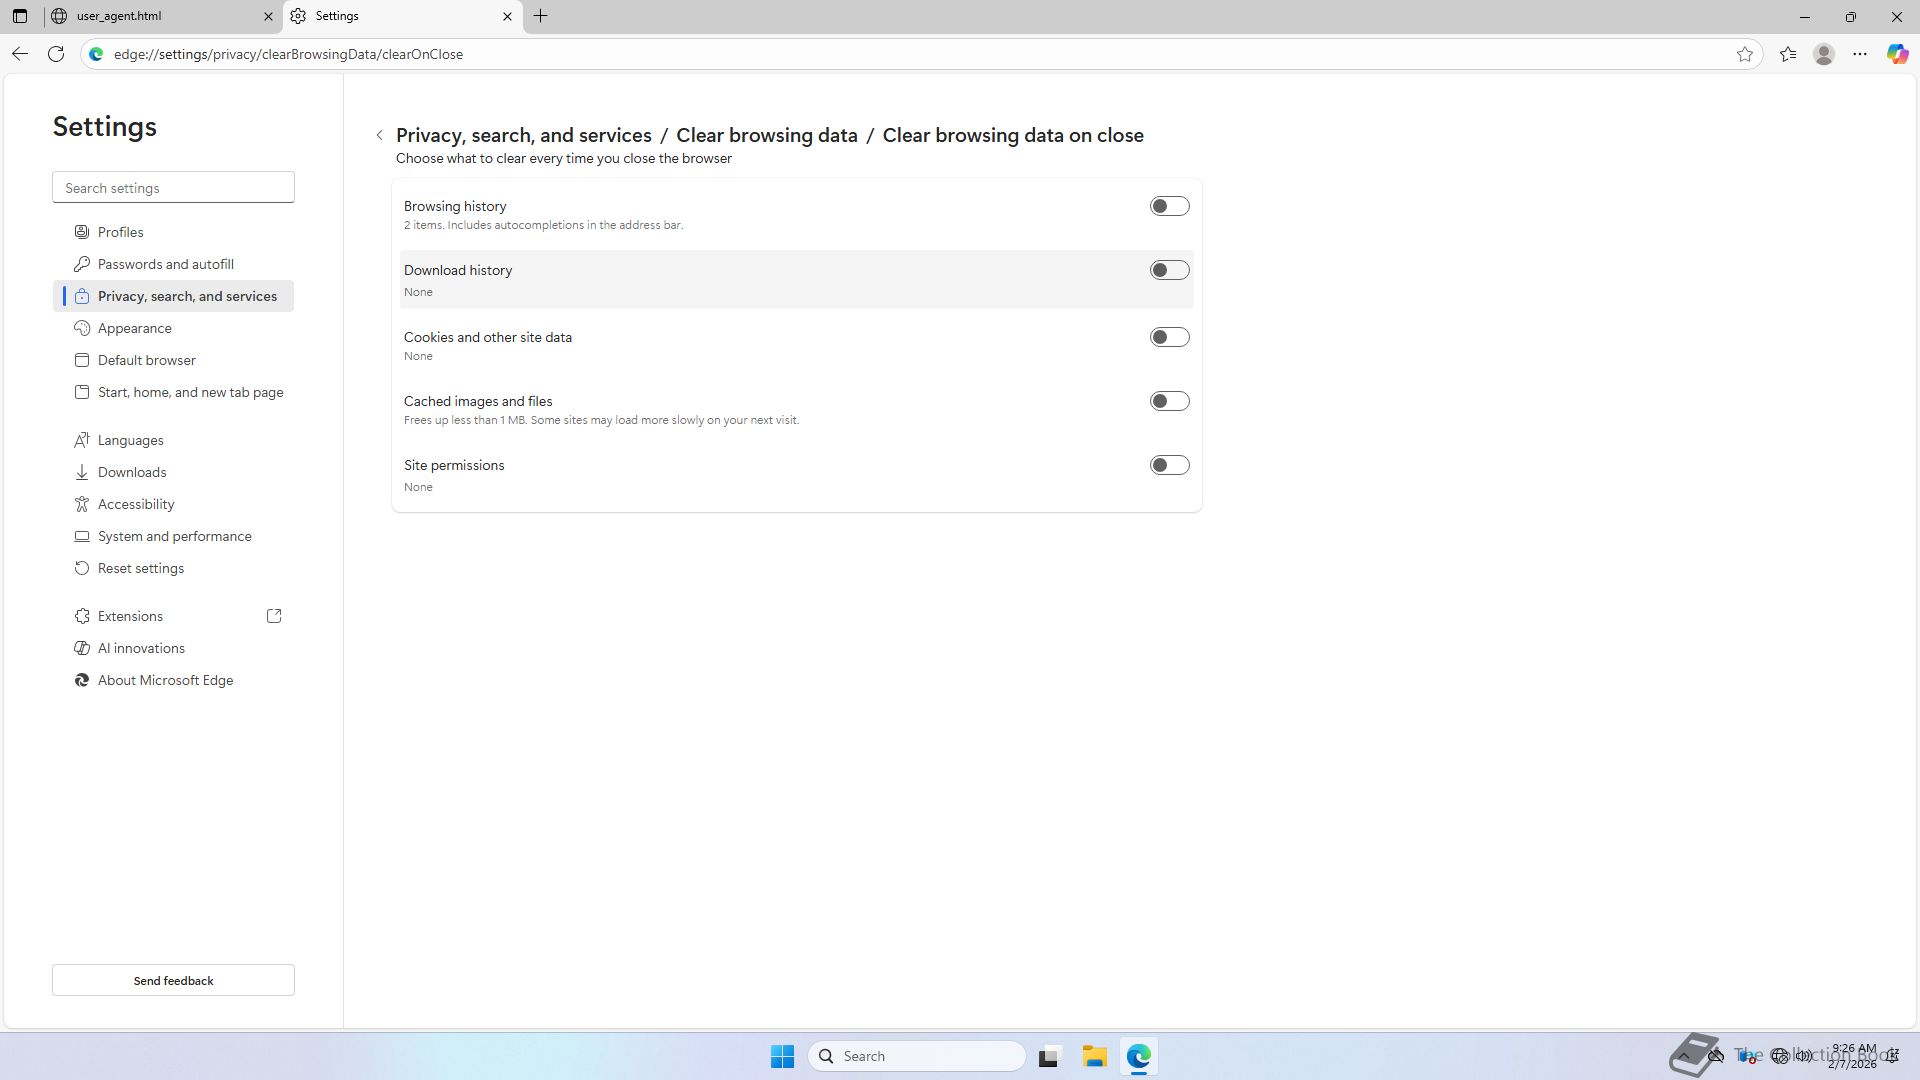Toggle Cookies and other site data
The height and width of the screenshot is (1080, 1920).
pos(1169,337)
